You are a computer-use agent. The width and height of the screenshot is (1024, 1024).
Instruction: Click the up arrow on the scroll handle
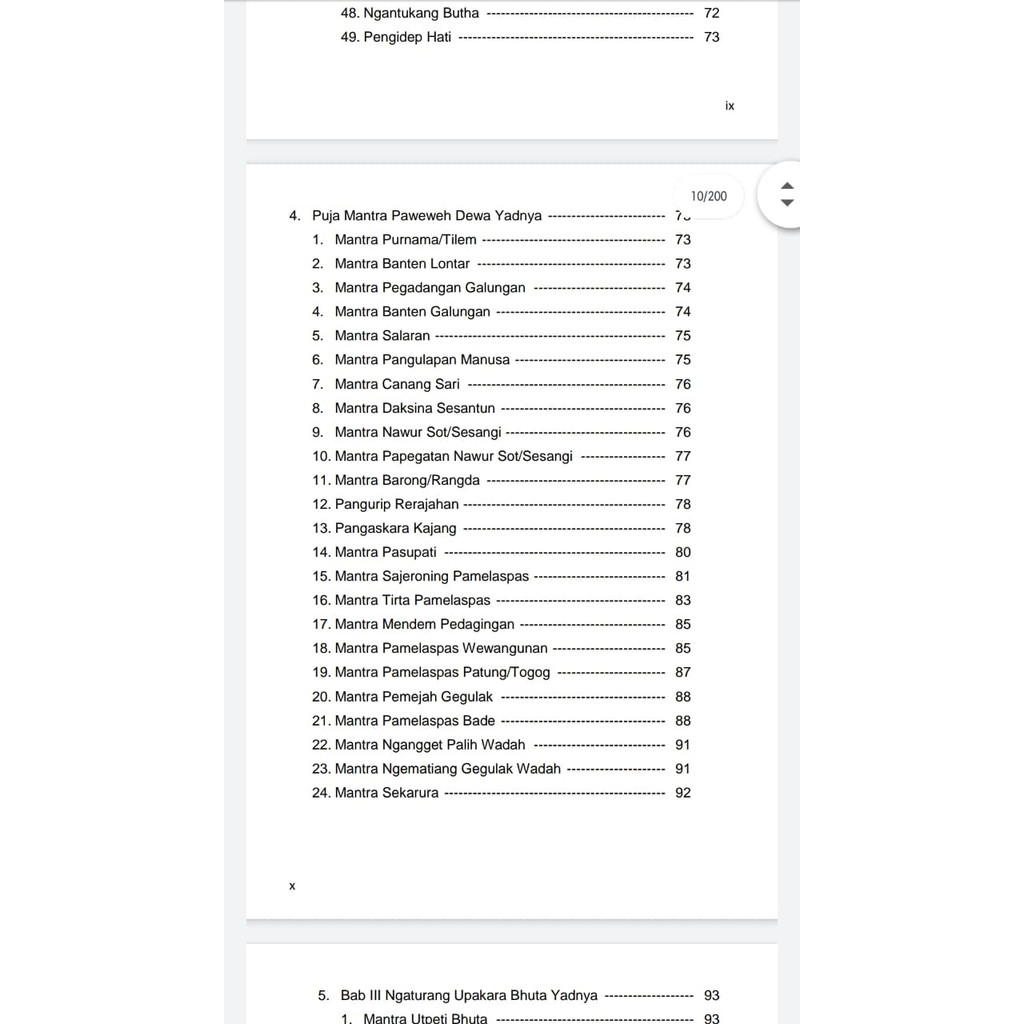787,186
